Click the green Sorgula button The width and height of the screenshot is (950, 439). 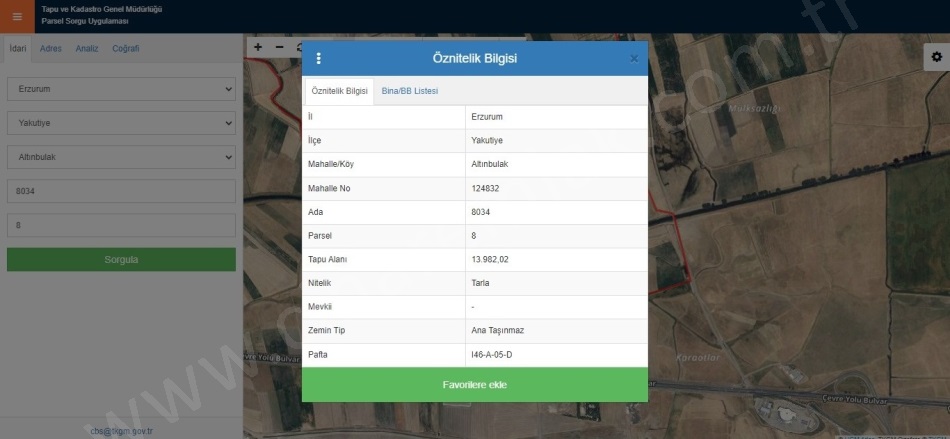[121, 260]
